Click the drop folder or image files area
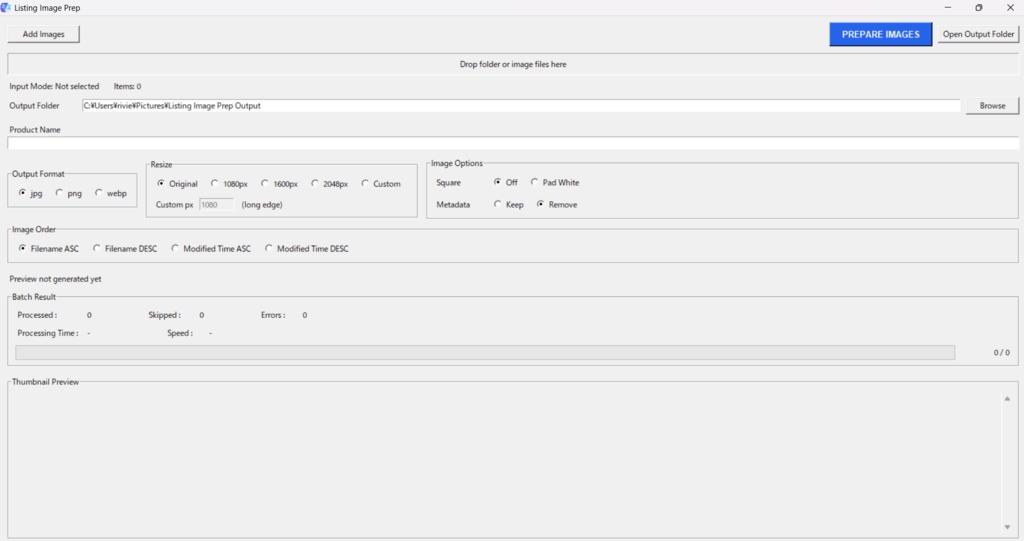Screen dimensions: 1024x541 point(513,64)
